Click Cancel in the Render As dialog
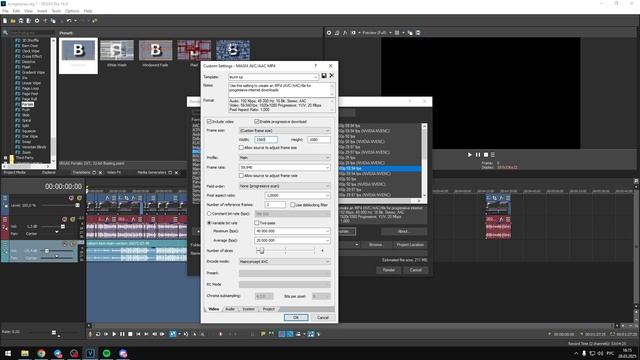 (416, 270)
